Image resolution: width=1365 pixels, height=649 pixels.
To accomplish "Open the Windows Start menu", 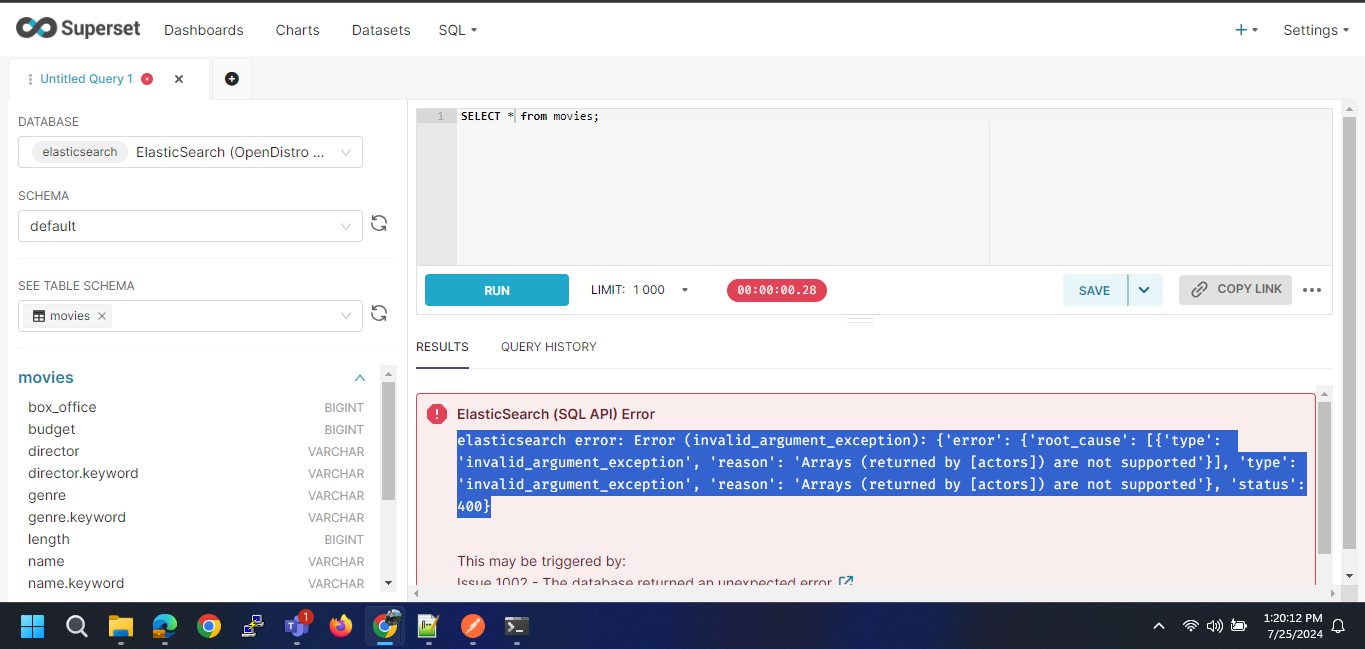I will point(33,626).
